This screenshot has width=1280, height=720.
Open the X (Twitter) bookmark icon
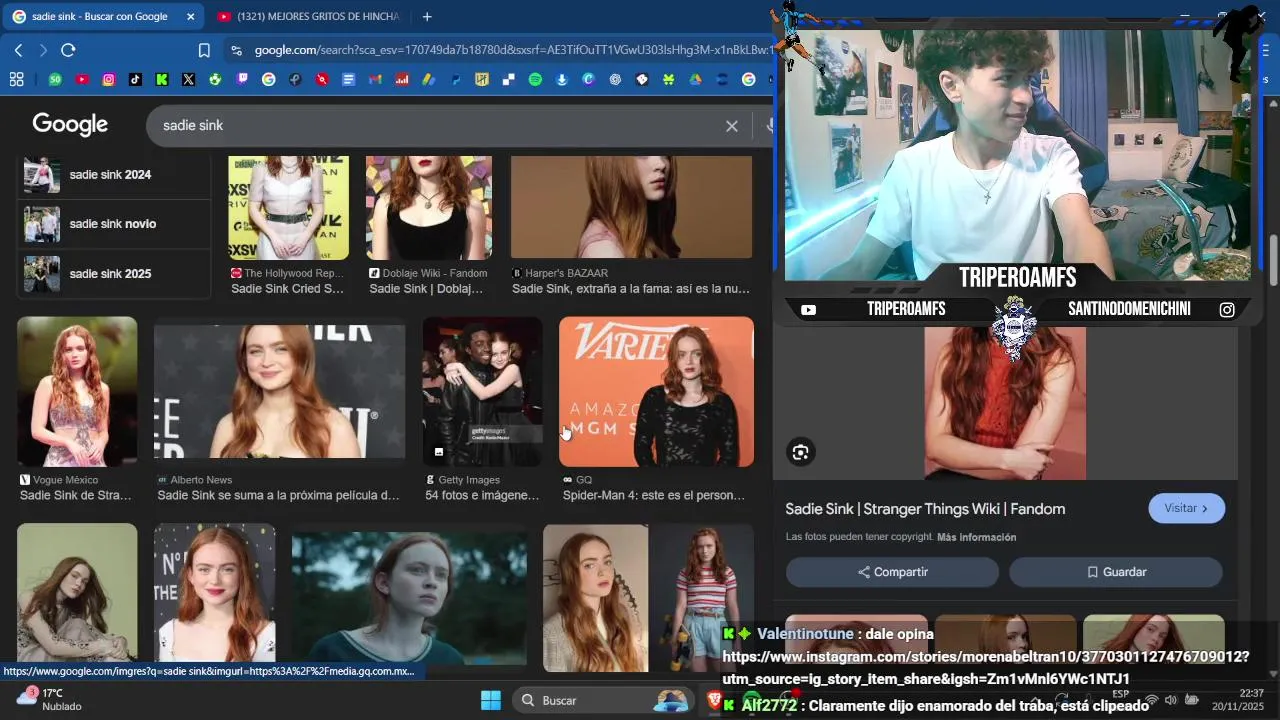tap(188, 79)
